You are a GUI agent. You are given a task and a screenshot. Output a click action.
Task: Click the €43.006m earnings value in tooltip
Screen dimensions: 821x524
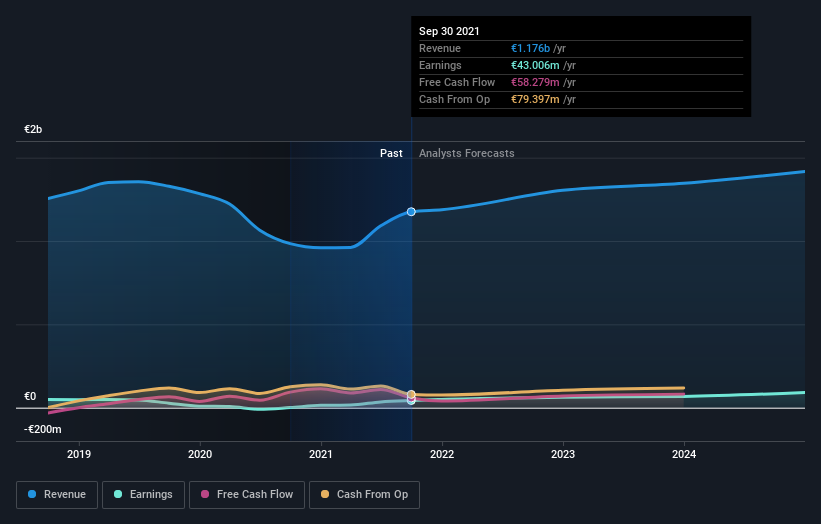pyautogui.click(x=535, y=65)
